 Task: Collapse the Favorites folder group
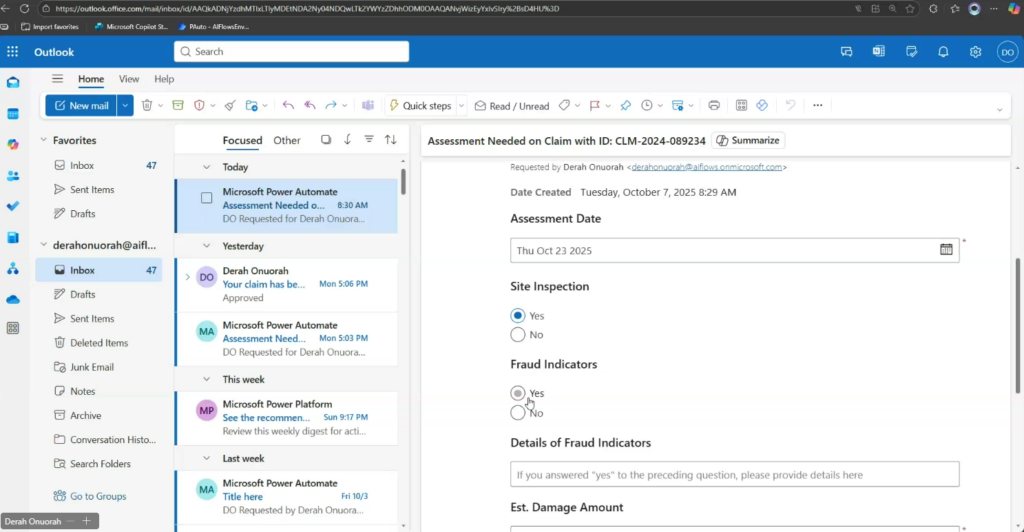click(44, 141)
